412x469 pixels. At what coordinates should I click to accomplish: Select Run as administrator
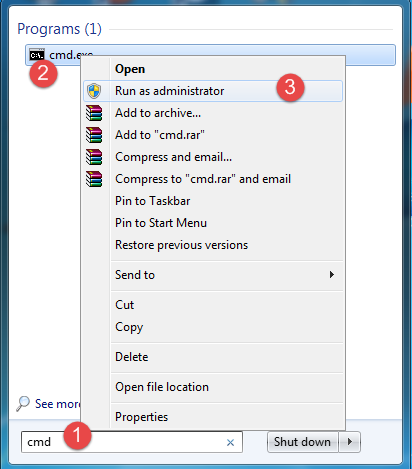coord(213,91)
